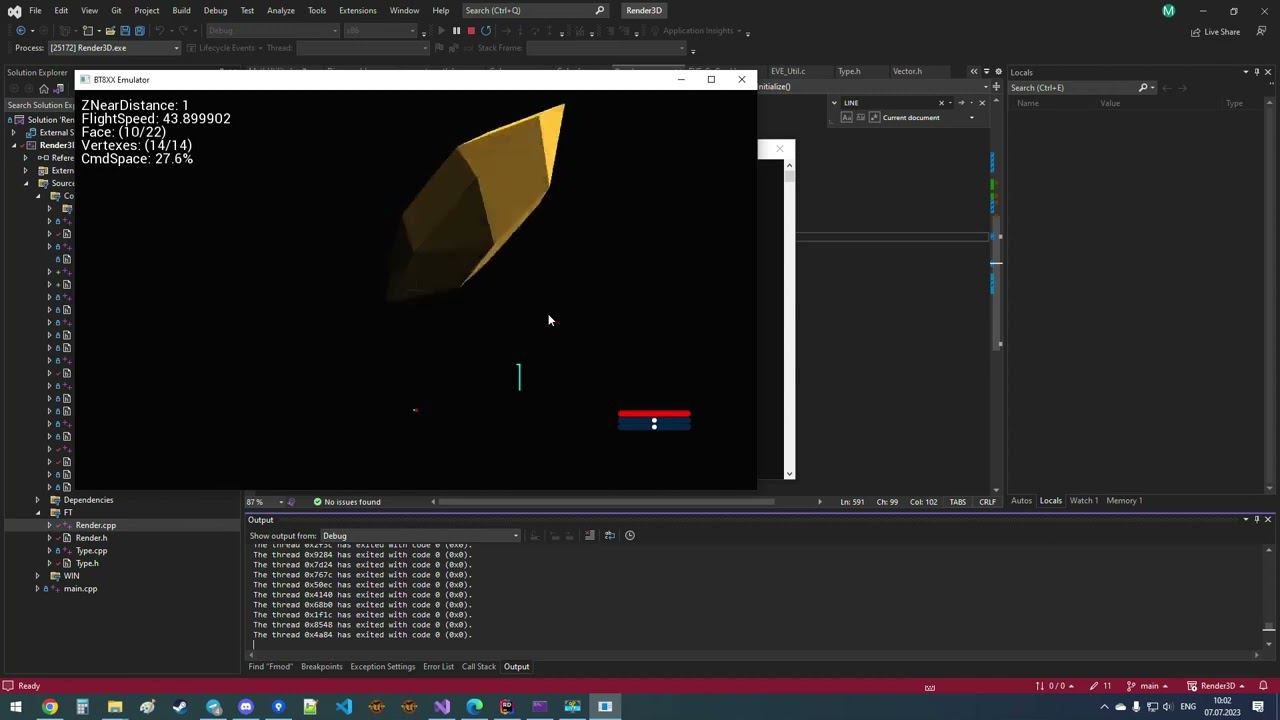Toggle regular expressions in find box
This screenshot has height=720, width=1280.
tap(873, 118)
